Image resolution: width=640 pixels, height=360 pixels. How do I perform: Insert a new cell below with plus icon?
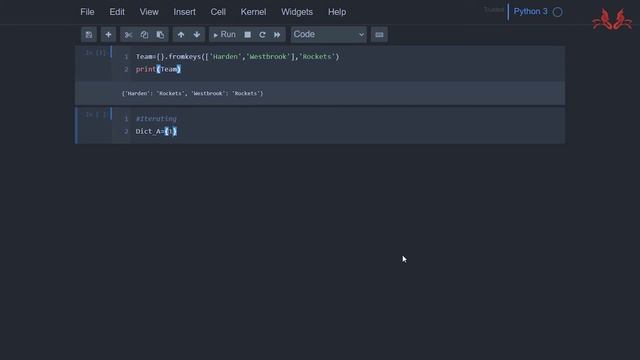pos(108,35)
